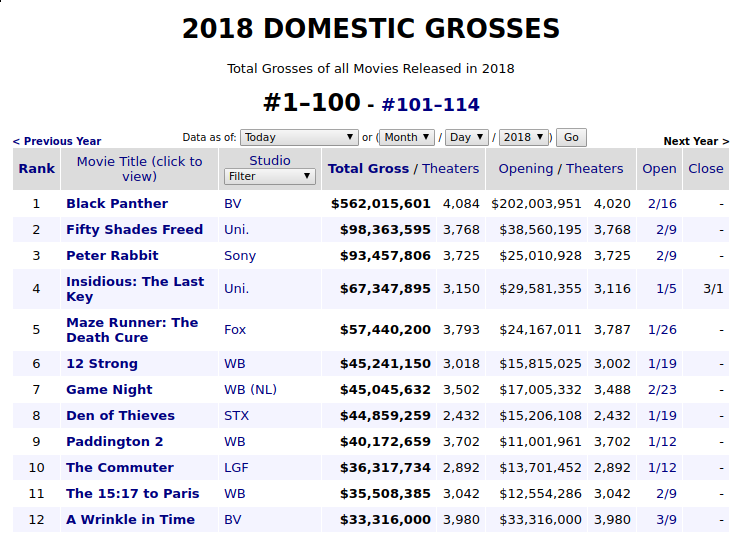
Task: Click the STX studio link
Action: click(x=236, y=416)
